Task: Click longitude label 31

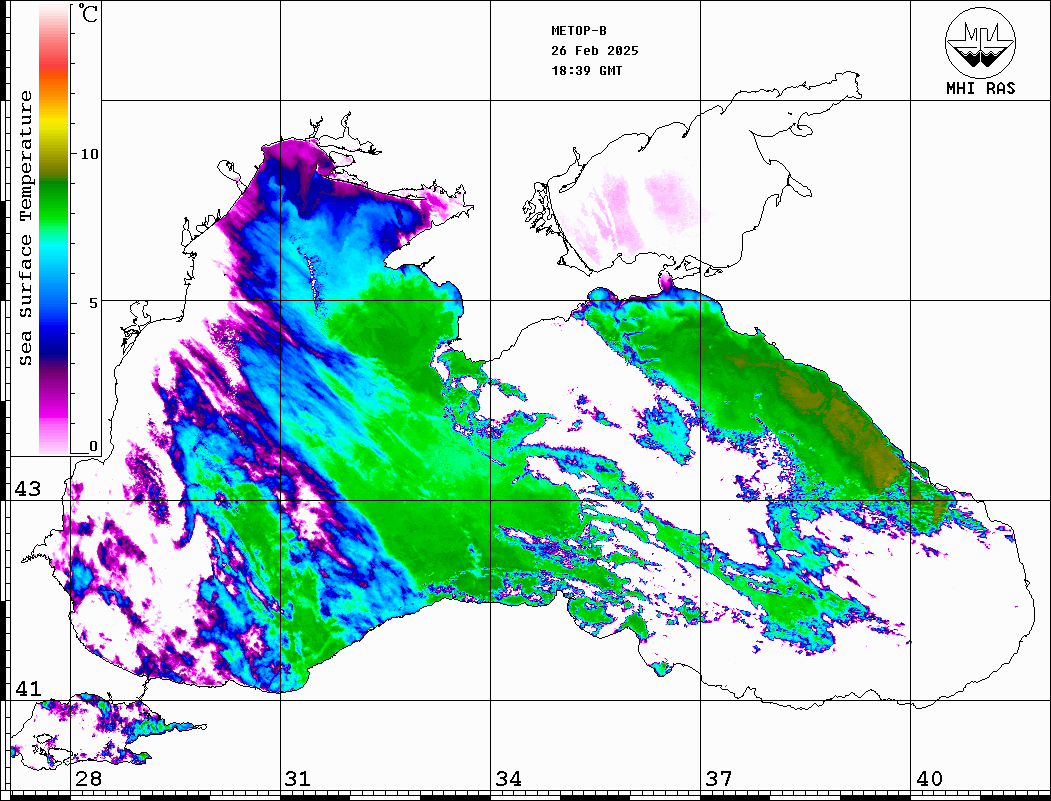Action: click(x=298, y=778)
